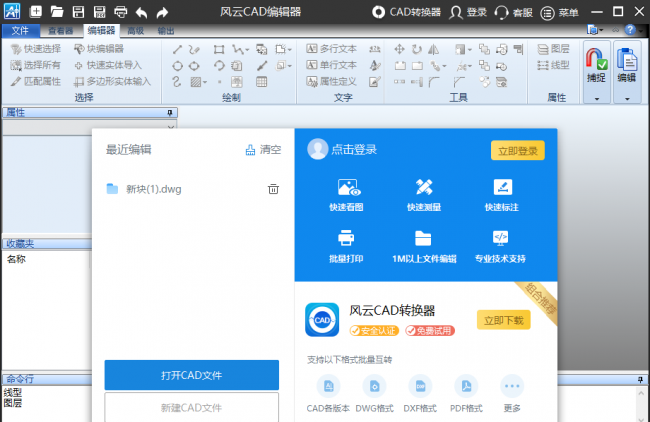Click 登录 in the title bar

(x=468, y=12)
